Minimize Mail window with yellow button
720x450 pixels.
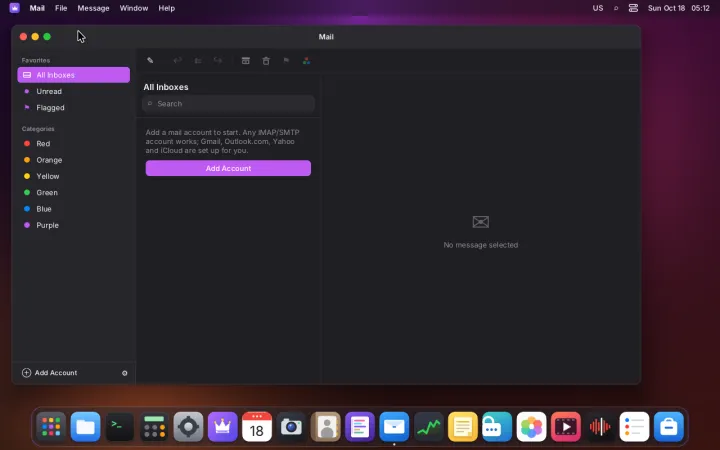pyautogui.click(x=35, y=37)
